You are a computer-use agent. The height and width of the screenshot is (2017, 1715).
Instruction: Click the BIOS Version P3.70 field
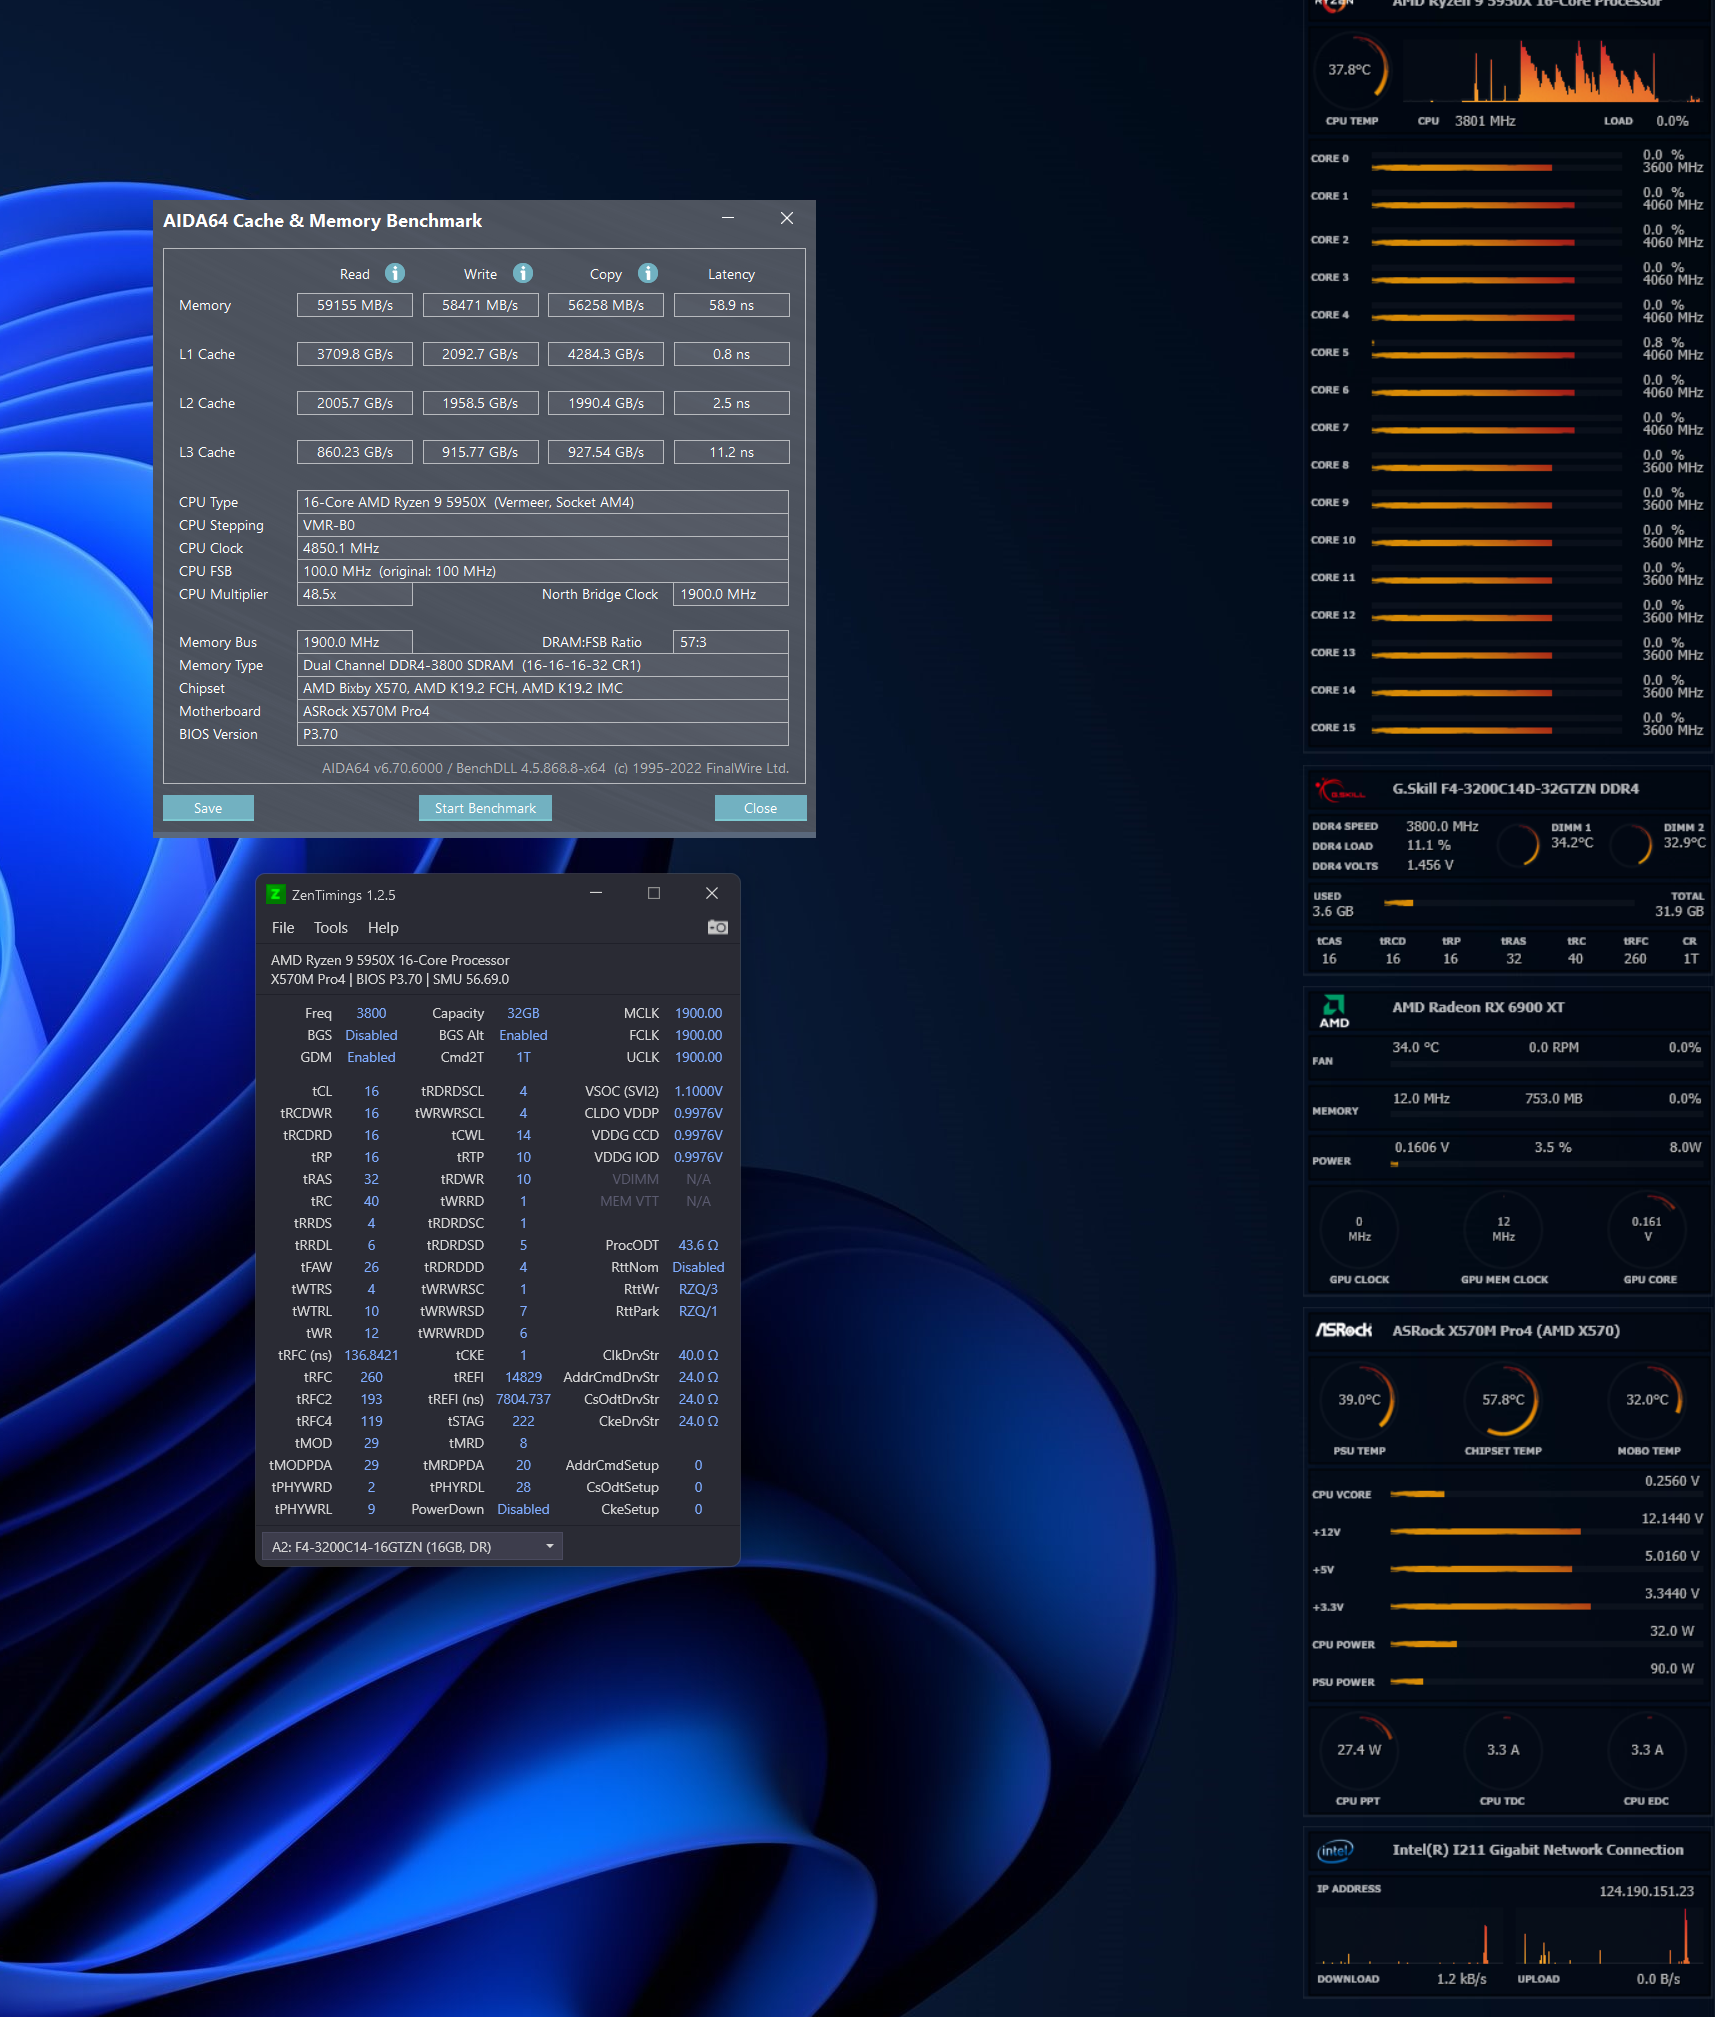pos(543,734)
